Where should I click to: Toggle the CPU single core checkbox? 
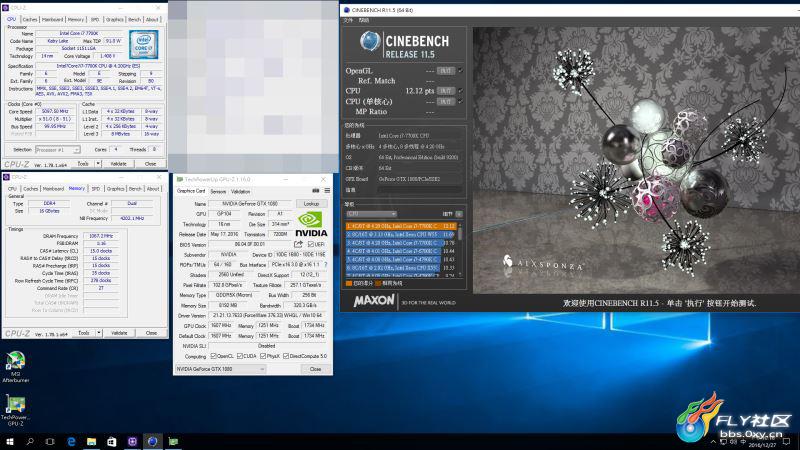(x=460, y=102)
